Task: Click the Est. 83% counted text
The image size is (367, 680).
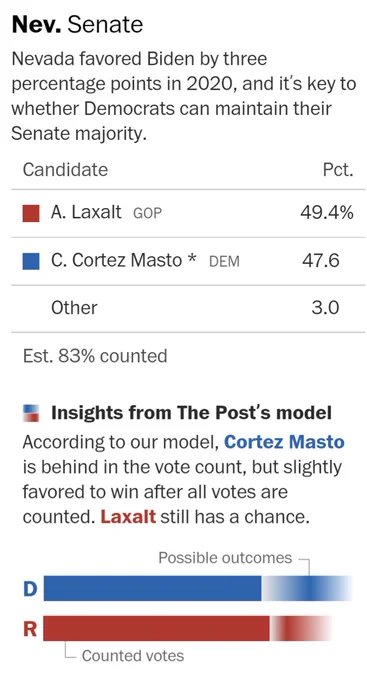Action: (95, 356)
